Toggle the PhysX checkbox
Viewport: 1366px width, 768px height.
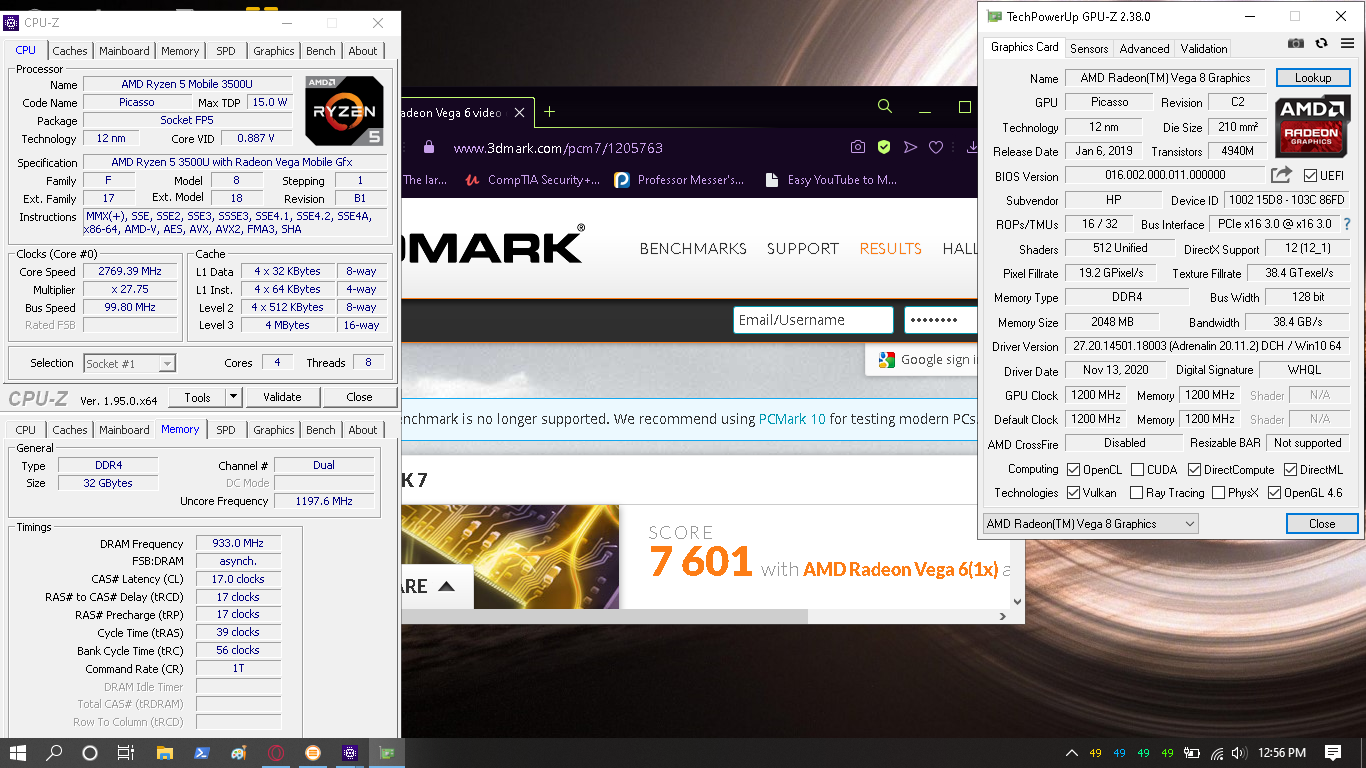click(1218, 493)
